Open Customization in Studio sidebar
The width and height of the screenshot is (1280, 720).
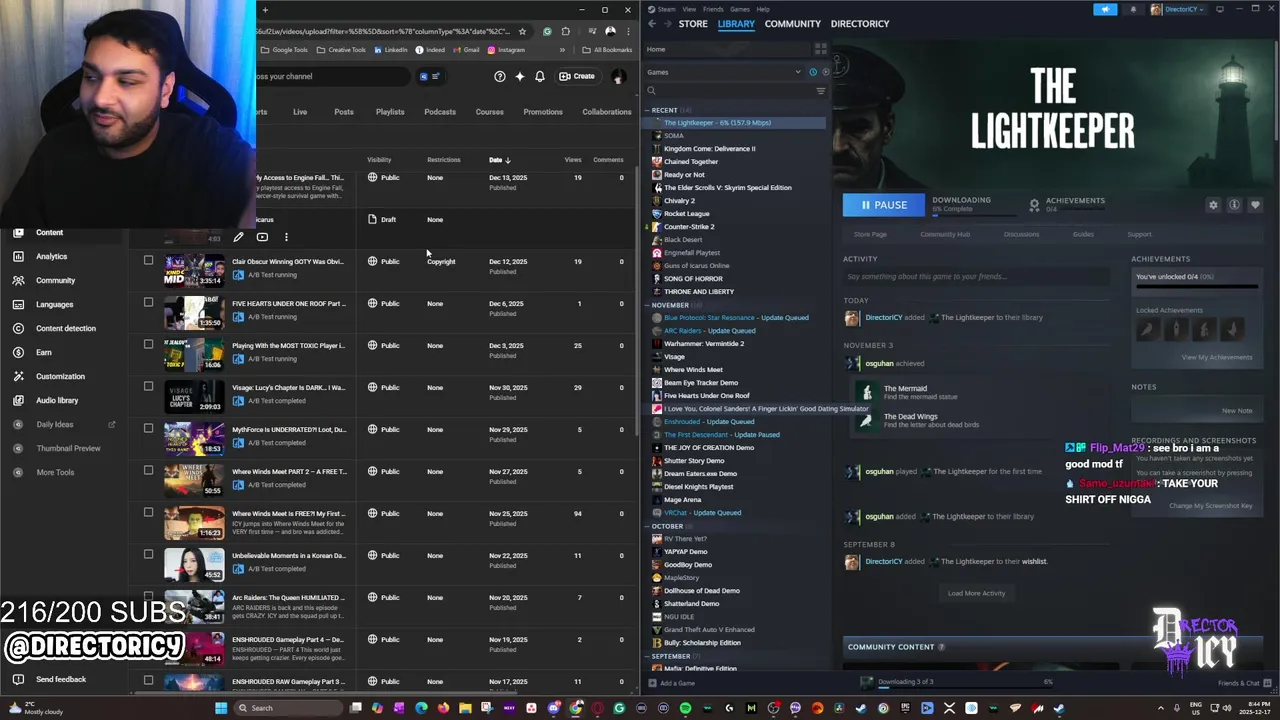coord(60,376)
